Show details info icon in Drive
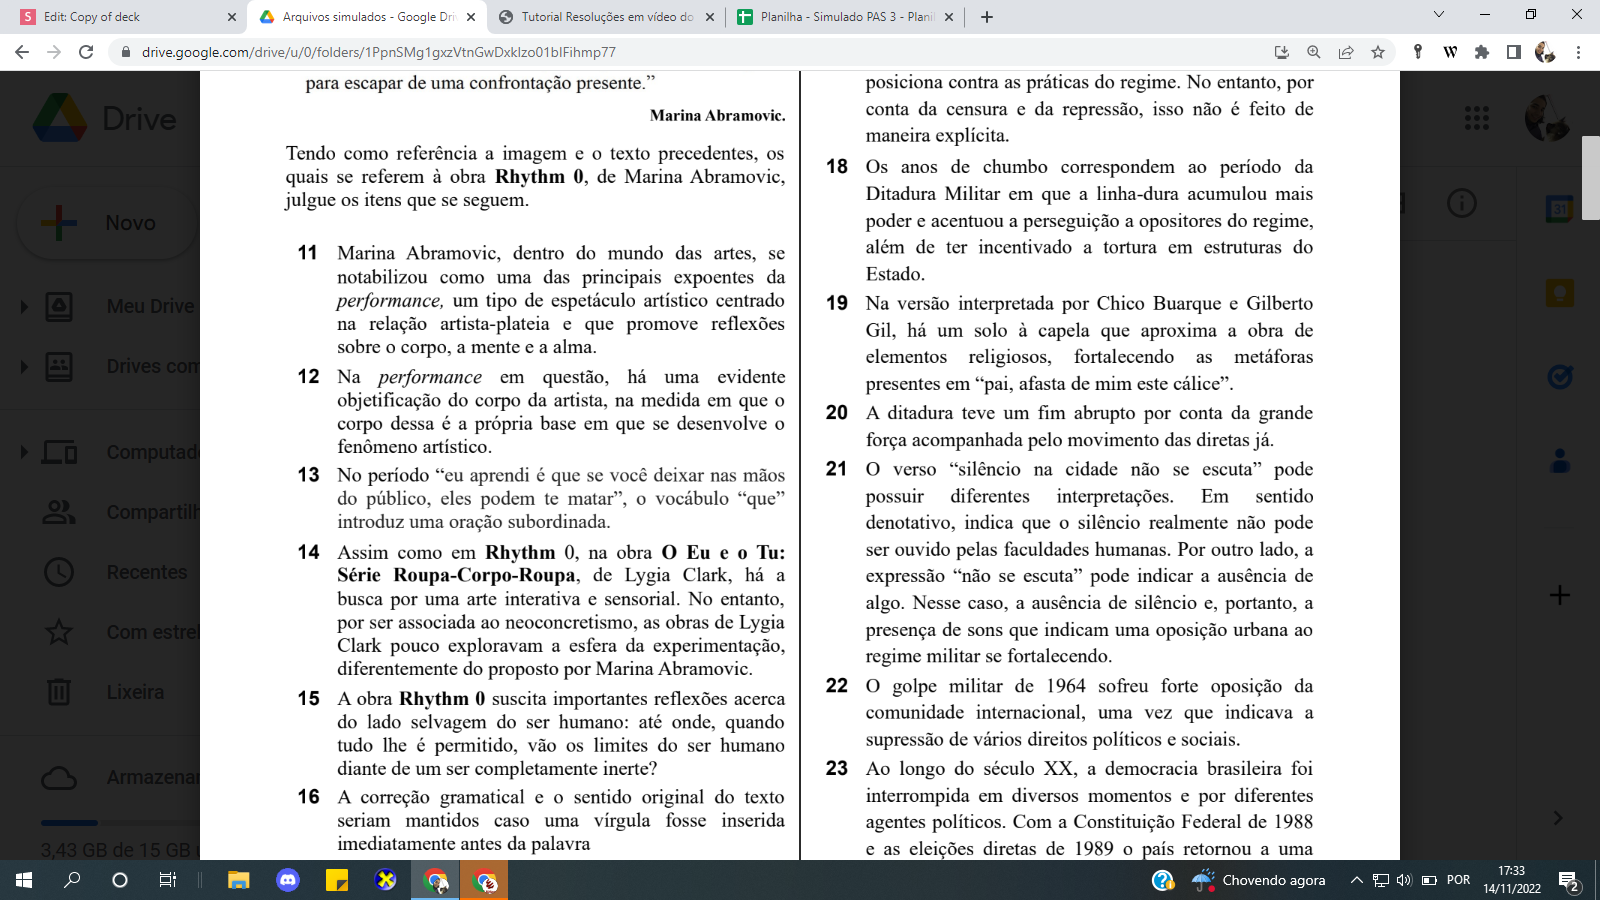 click(1462, 204)
